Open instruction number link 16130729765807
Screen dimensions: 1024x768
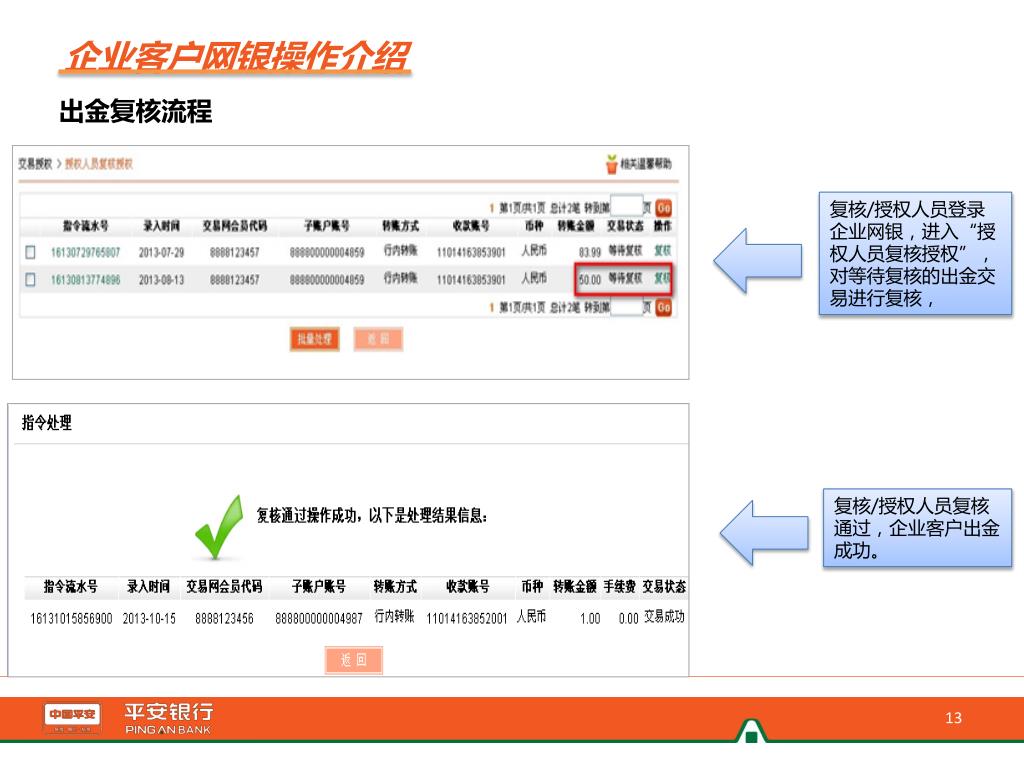[86, 252]
